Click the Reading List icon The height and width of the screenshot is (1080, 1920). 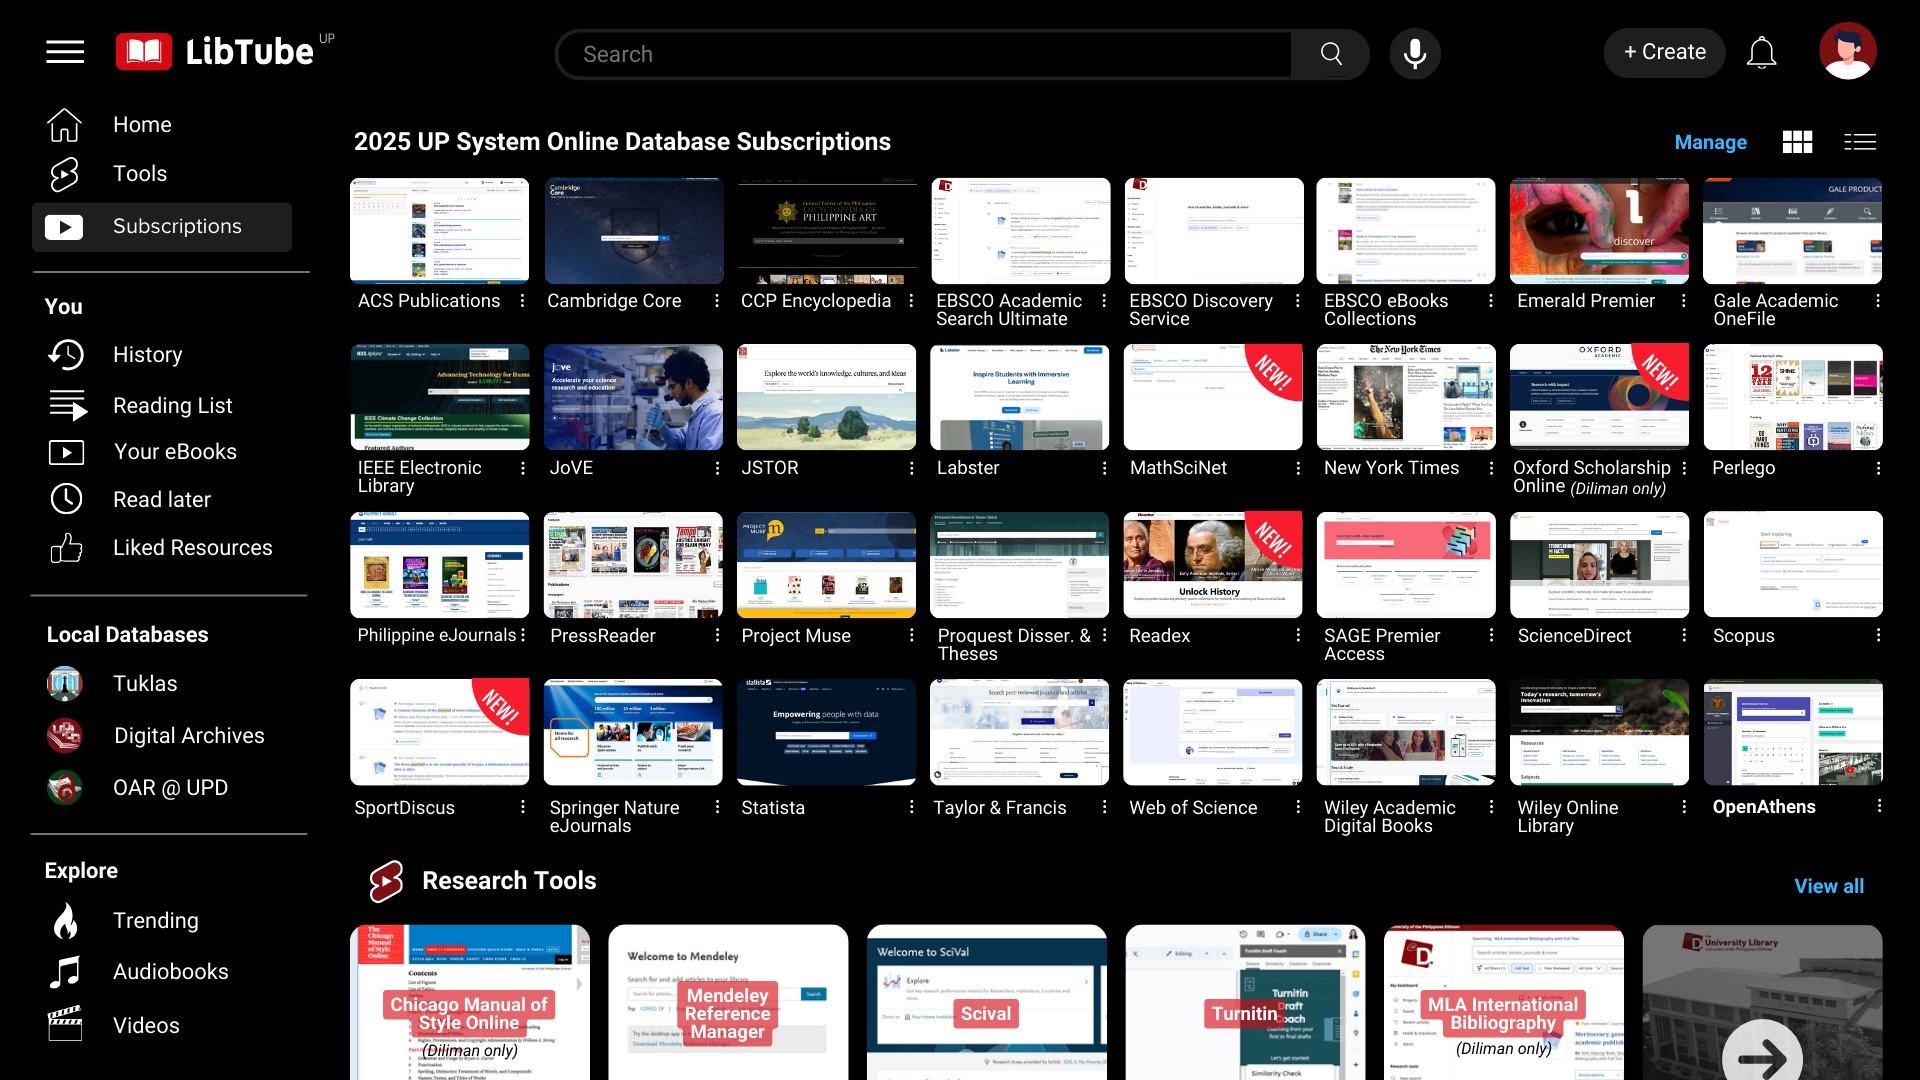pyautogui.click(x=68, y=405)
